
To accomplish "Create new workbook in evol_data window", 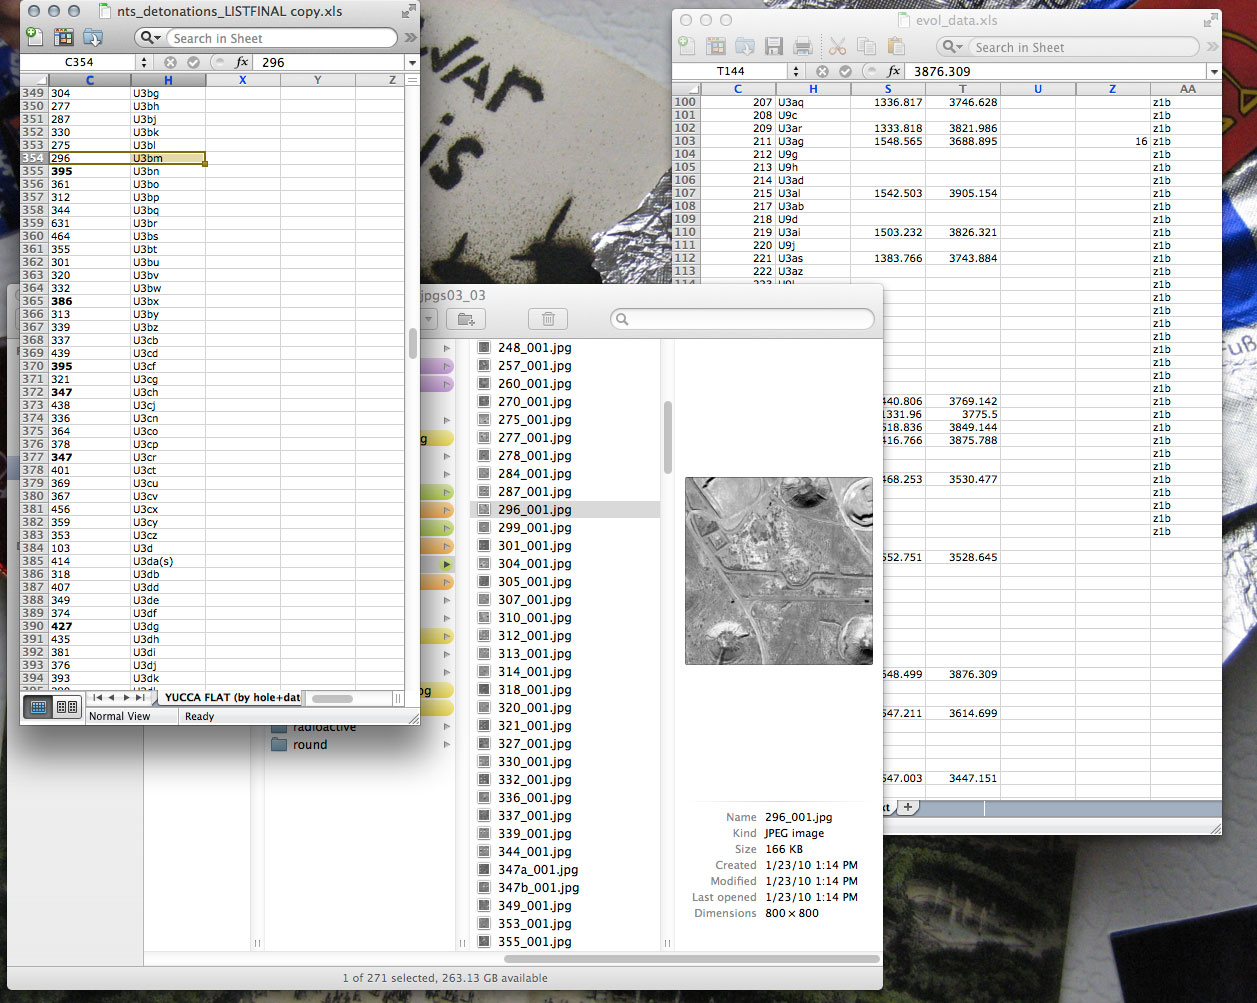I will click(686, 46).
